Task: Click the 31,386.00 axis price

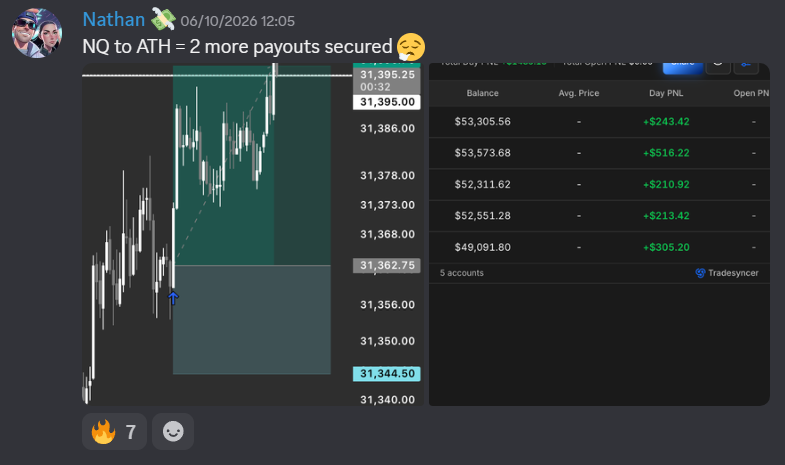Action: point(387,129)
